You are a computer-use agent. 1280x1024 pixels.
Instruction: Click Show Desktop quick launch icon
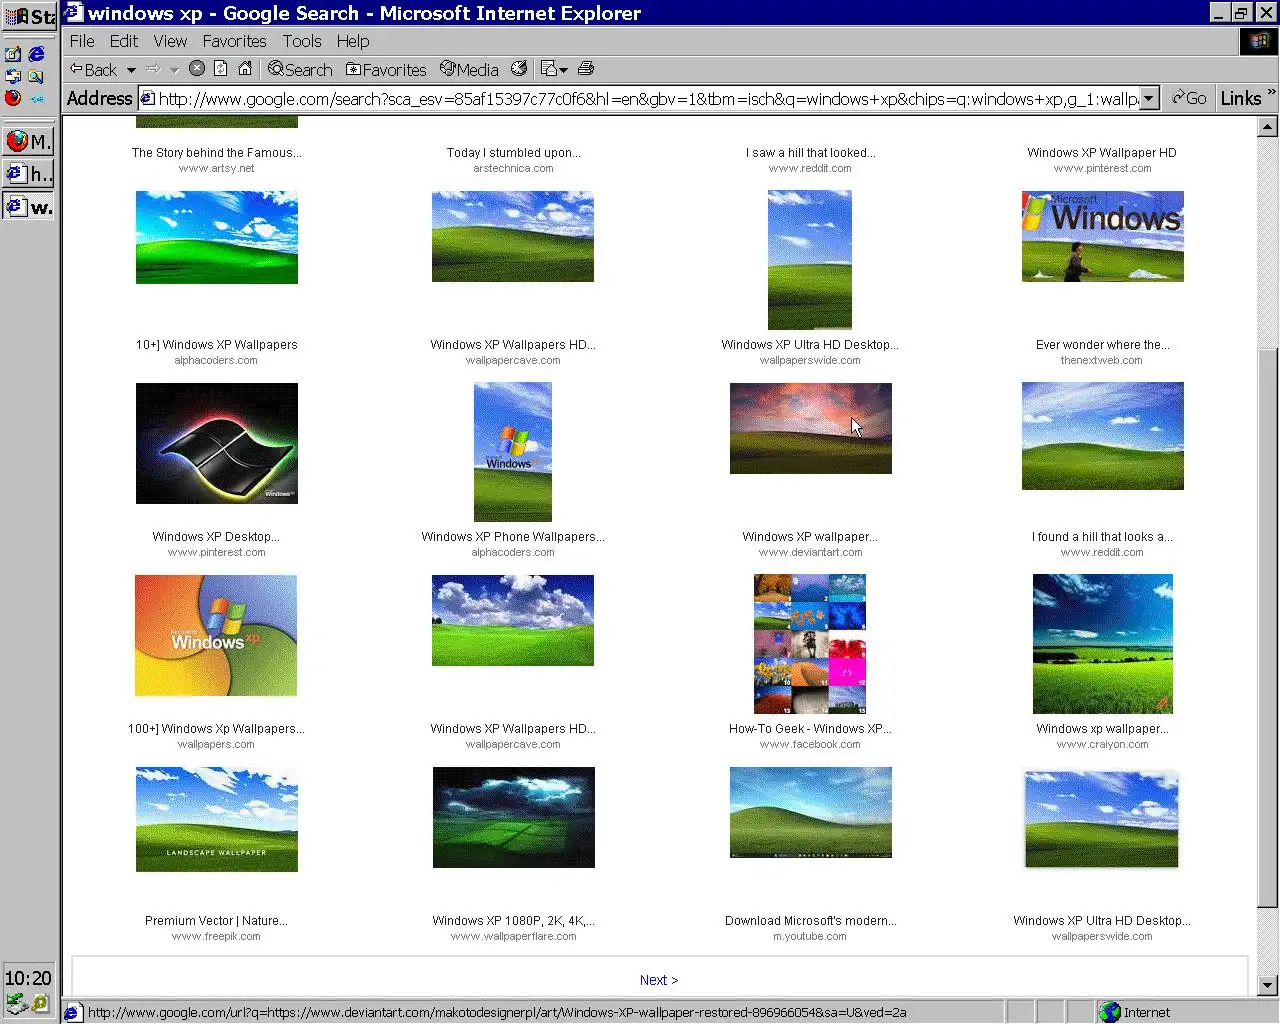click(13, 54)
